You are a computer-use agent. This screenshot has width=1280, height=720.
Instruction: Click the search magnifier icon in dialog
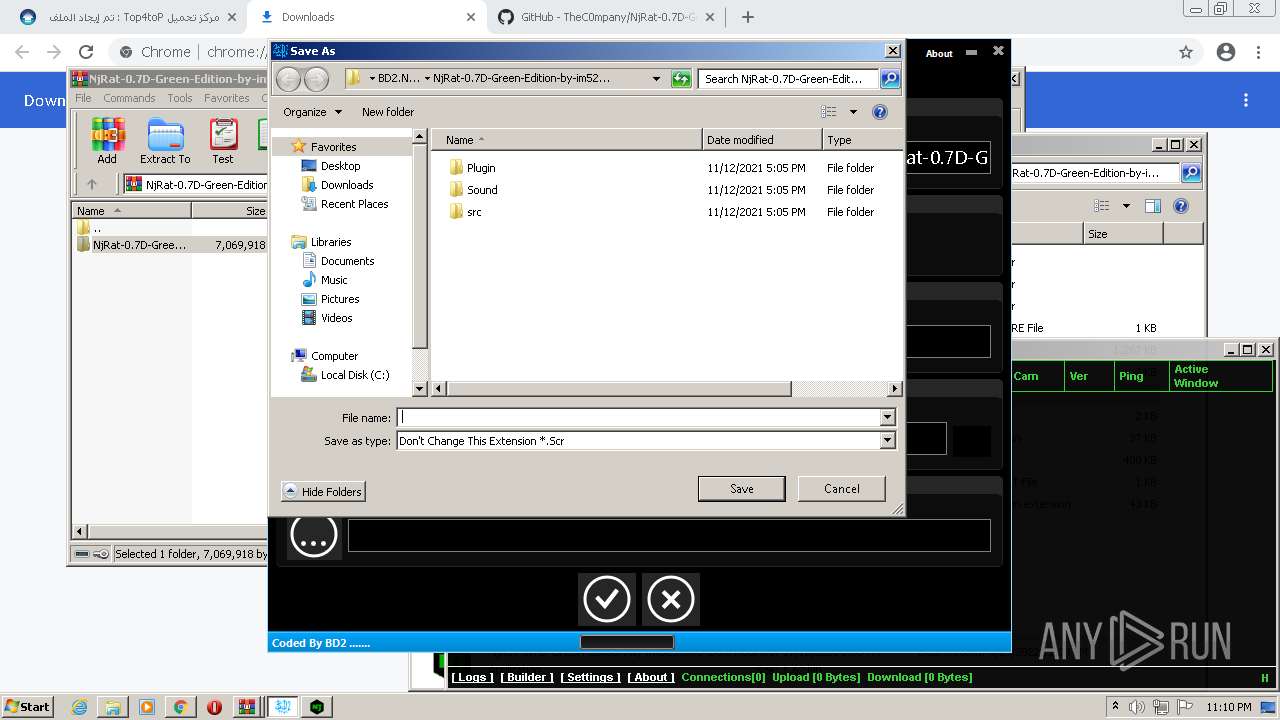[x=889, y=79]
